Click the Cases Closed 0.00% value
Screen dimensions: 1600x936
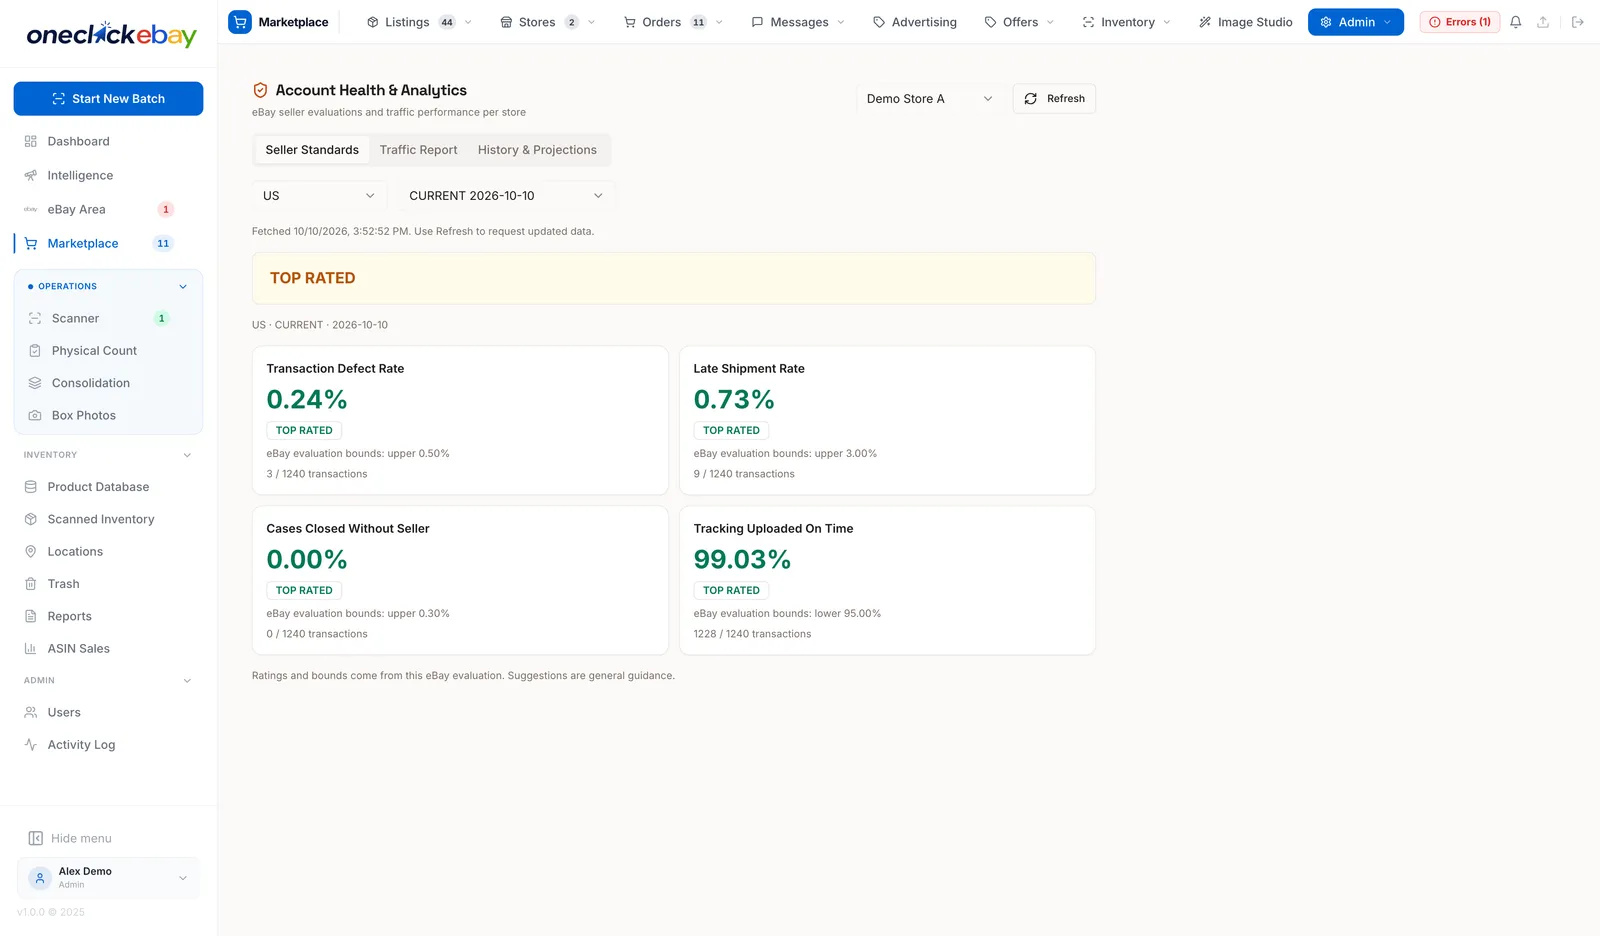307,560
